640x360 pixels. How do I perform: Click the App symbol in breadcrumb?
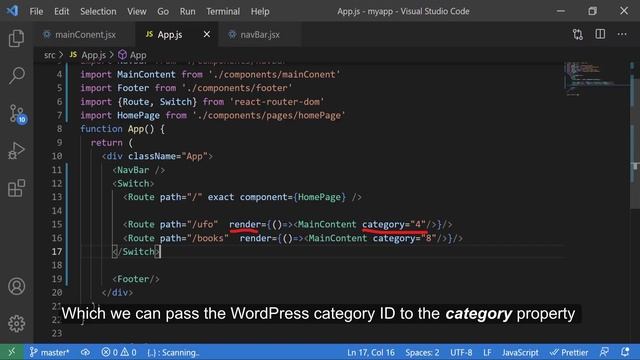point(132,55)
